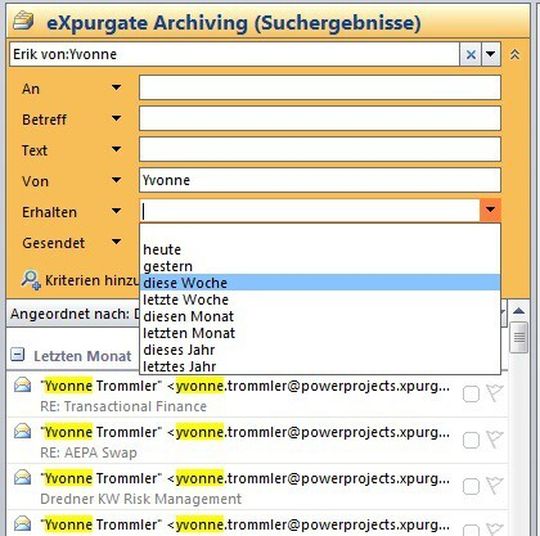Select gestern from the date list
The width and height of the screenshot is (540, 536).
tap(320, 266)
